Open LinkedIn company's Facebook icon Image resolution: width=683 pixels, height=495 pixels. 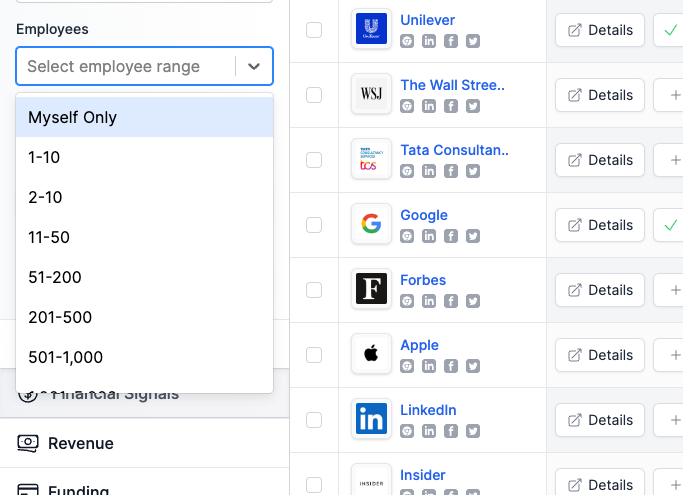(x=451, y=431)
